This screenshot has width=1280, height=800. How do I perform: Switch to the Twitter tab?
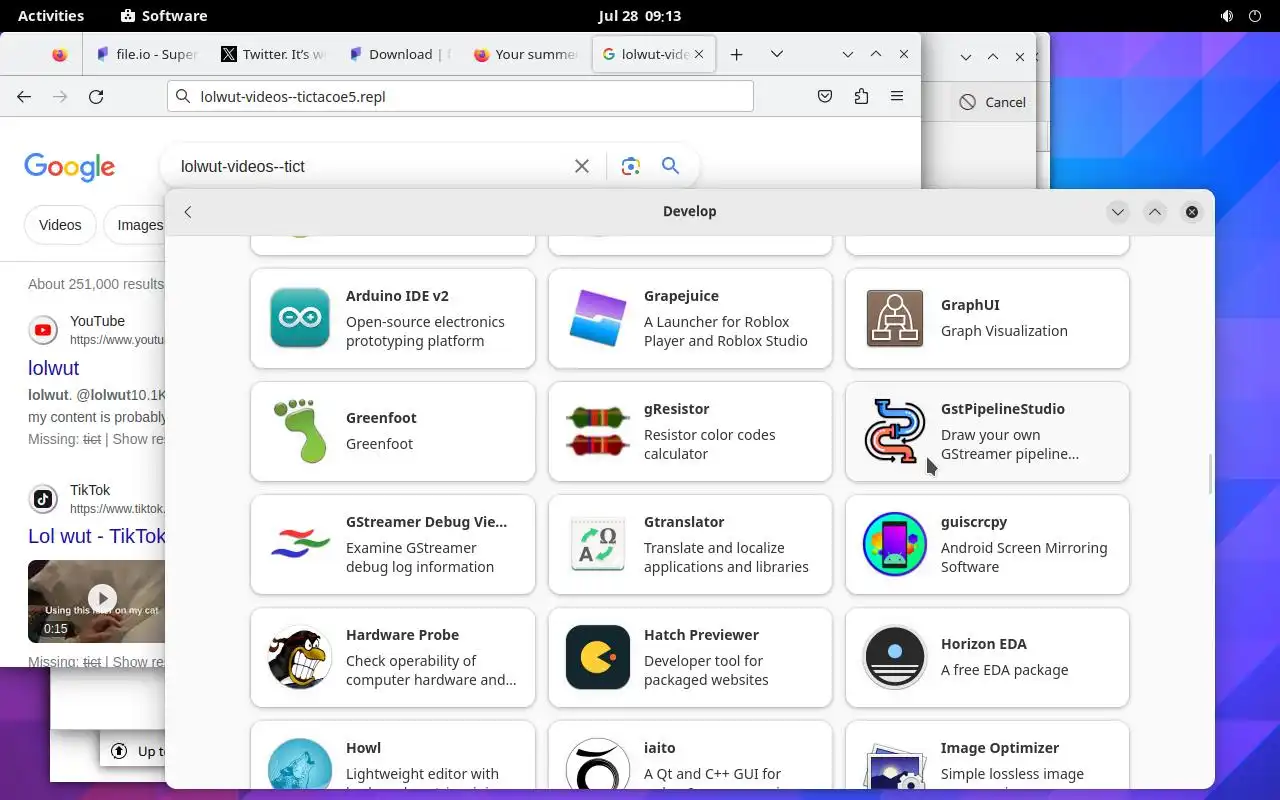click(x=273, y=54)
